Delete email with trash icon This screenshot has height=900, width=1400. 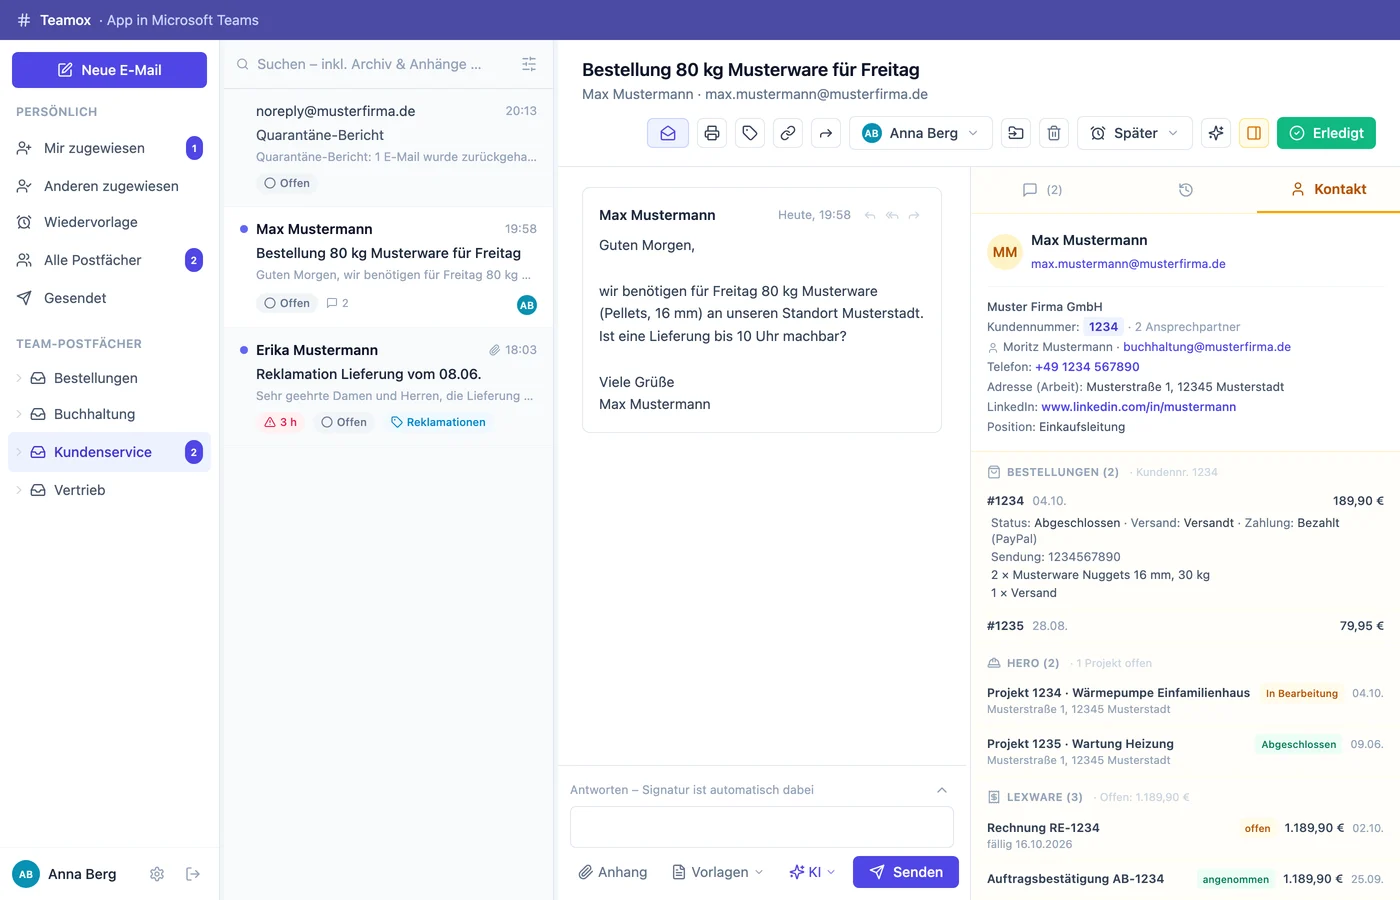click(x=1054, y=133)
